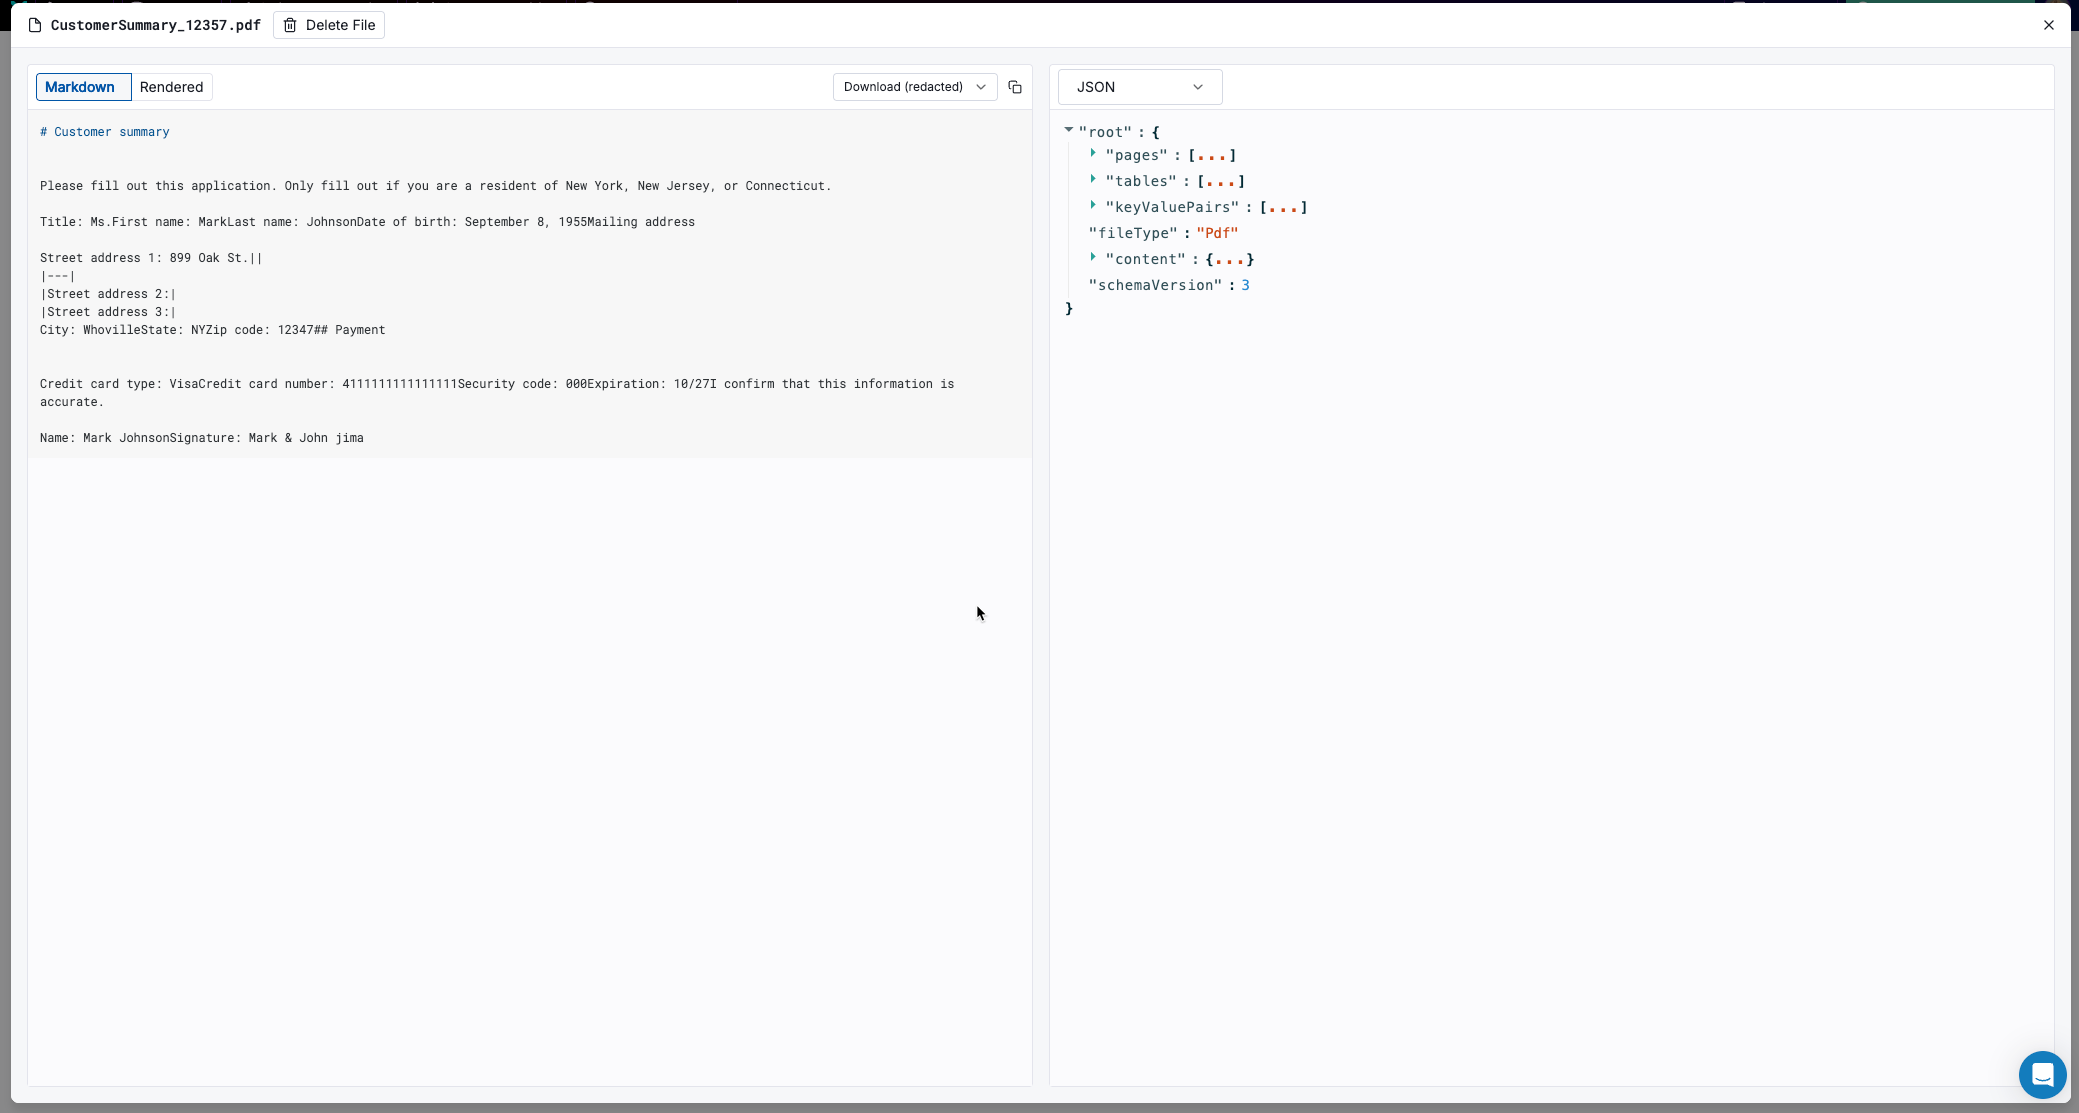Click the schemaVersion value 3
This screenshot has height=1113, width=2079.
[x=1245, y=285]
